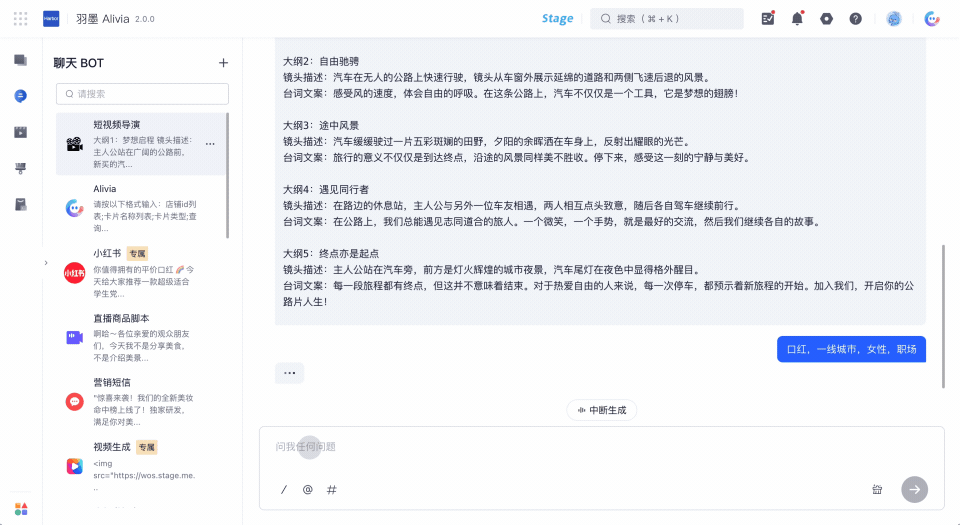Open the saved documents sidebar icon
The height and width of the screenshot is (525, 960).
coord(20,204)
